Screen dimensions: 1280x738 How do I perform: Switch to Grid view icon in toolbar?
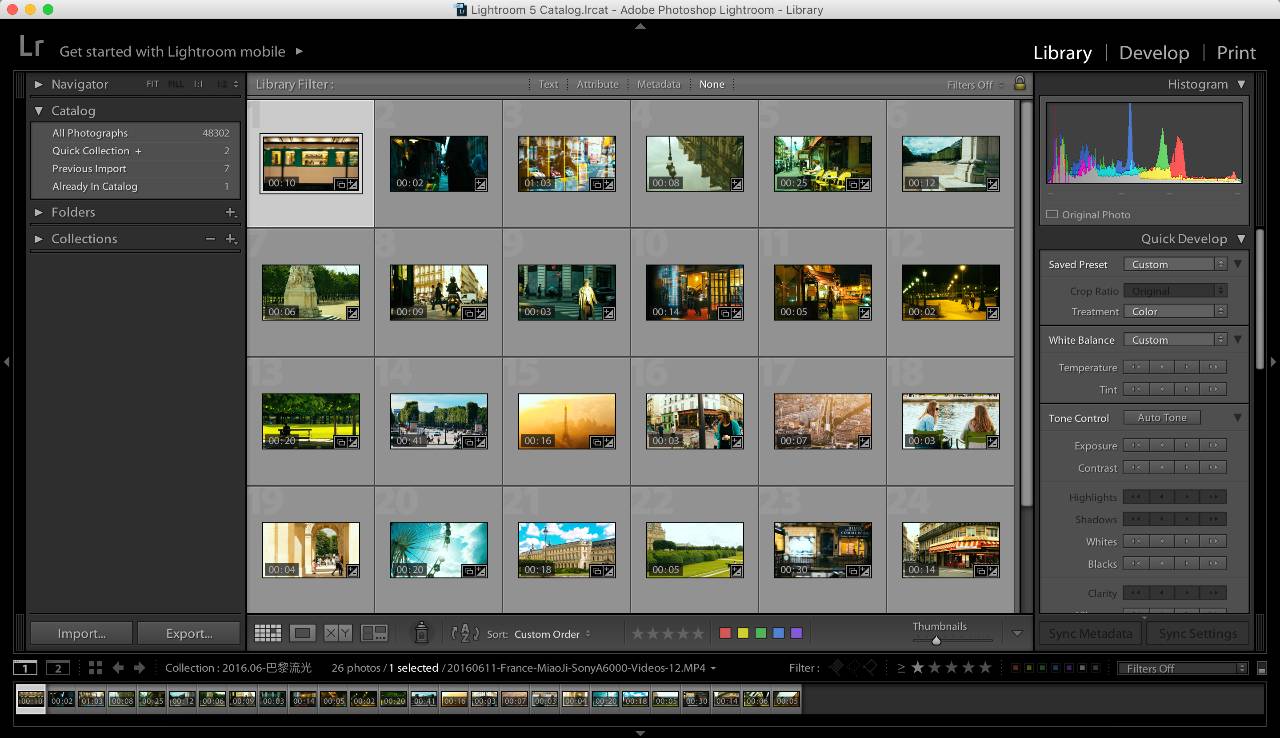tap(267, 633)
